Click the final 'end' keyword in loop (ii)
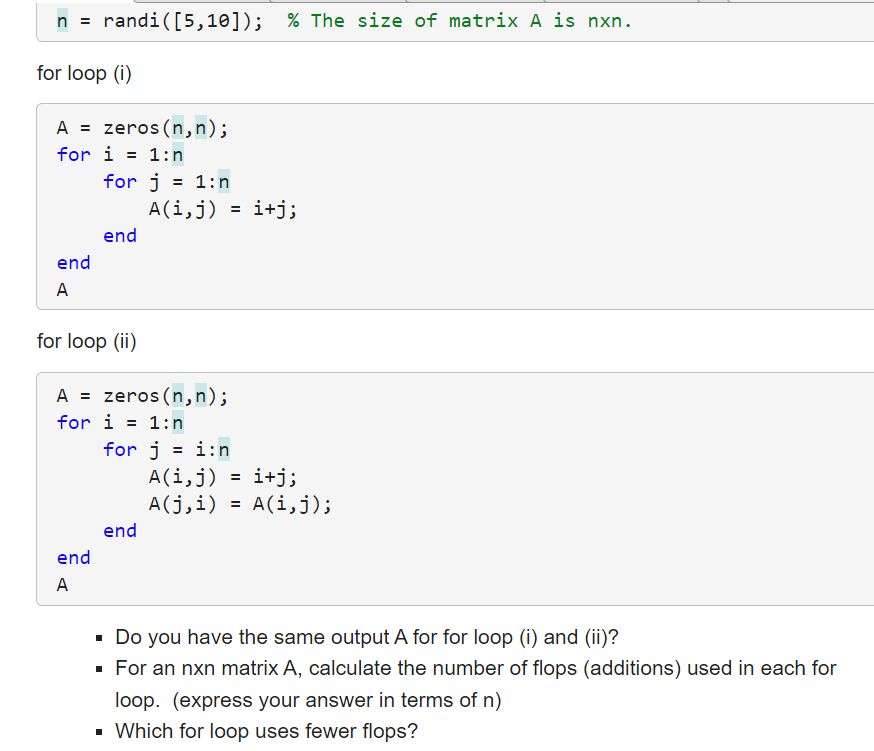 [72, 557]
